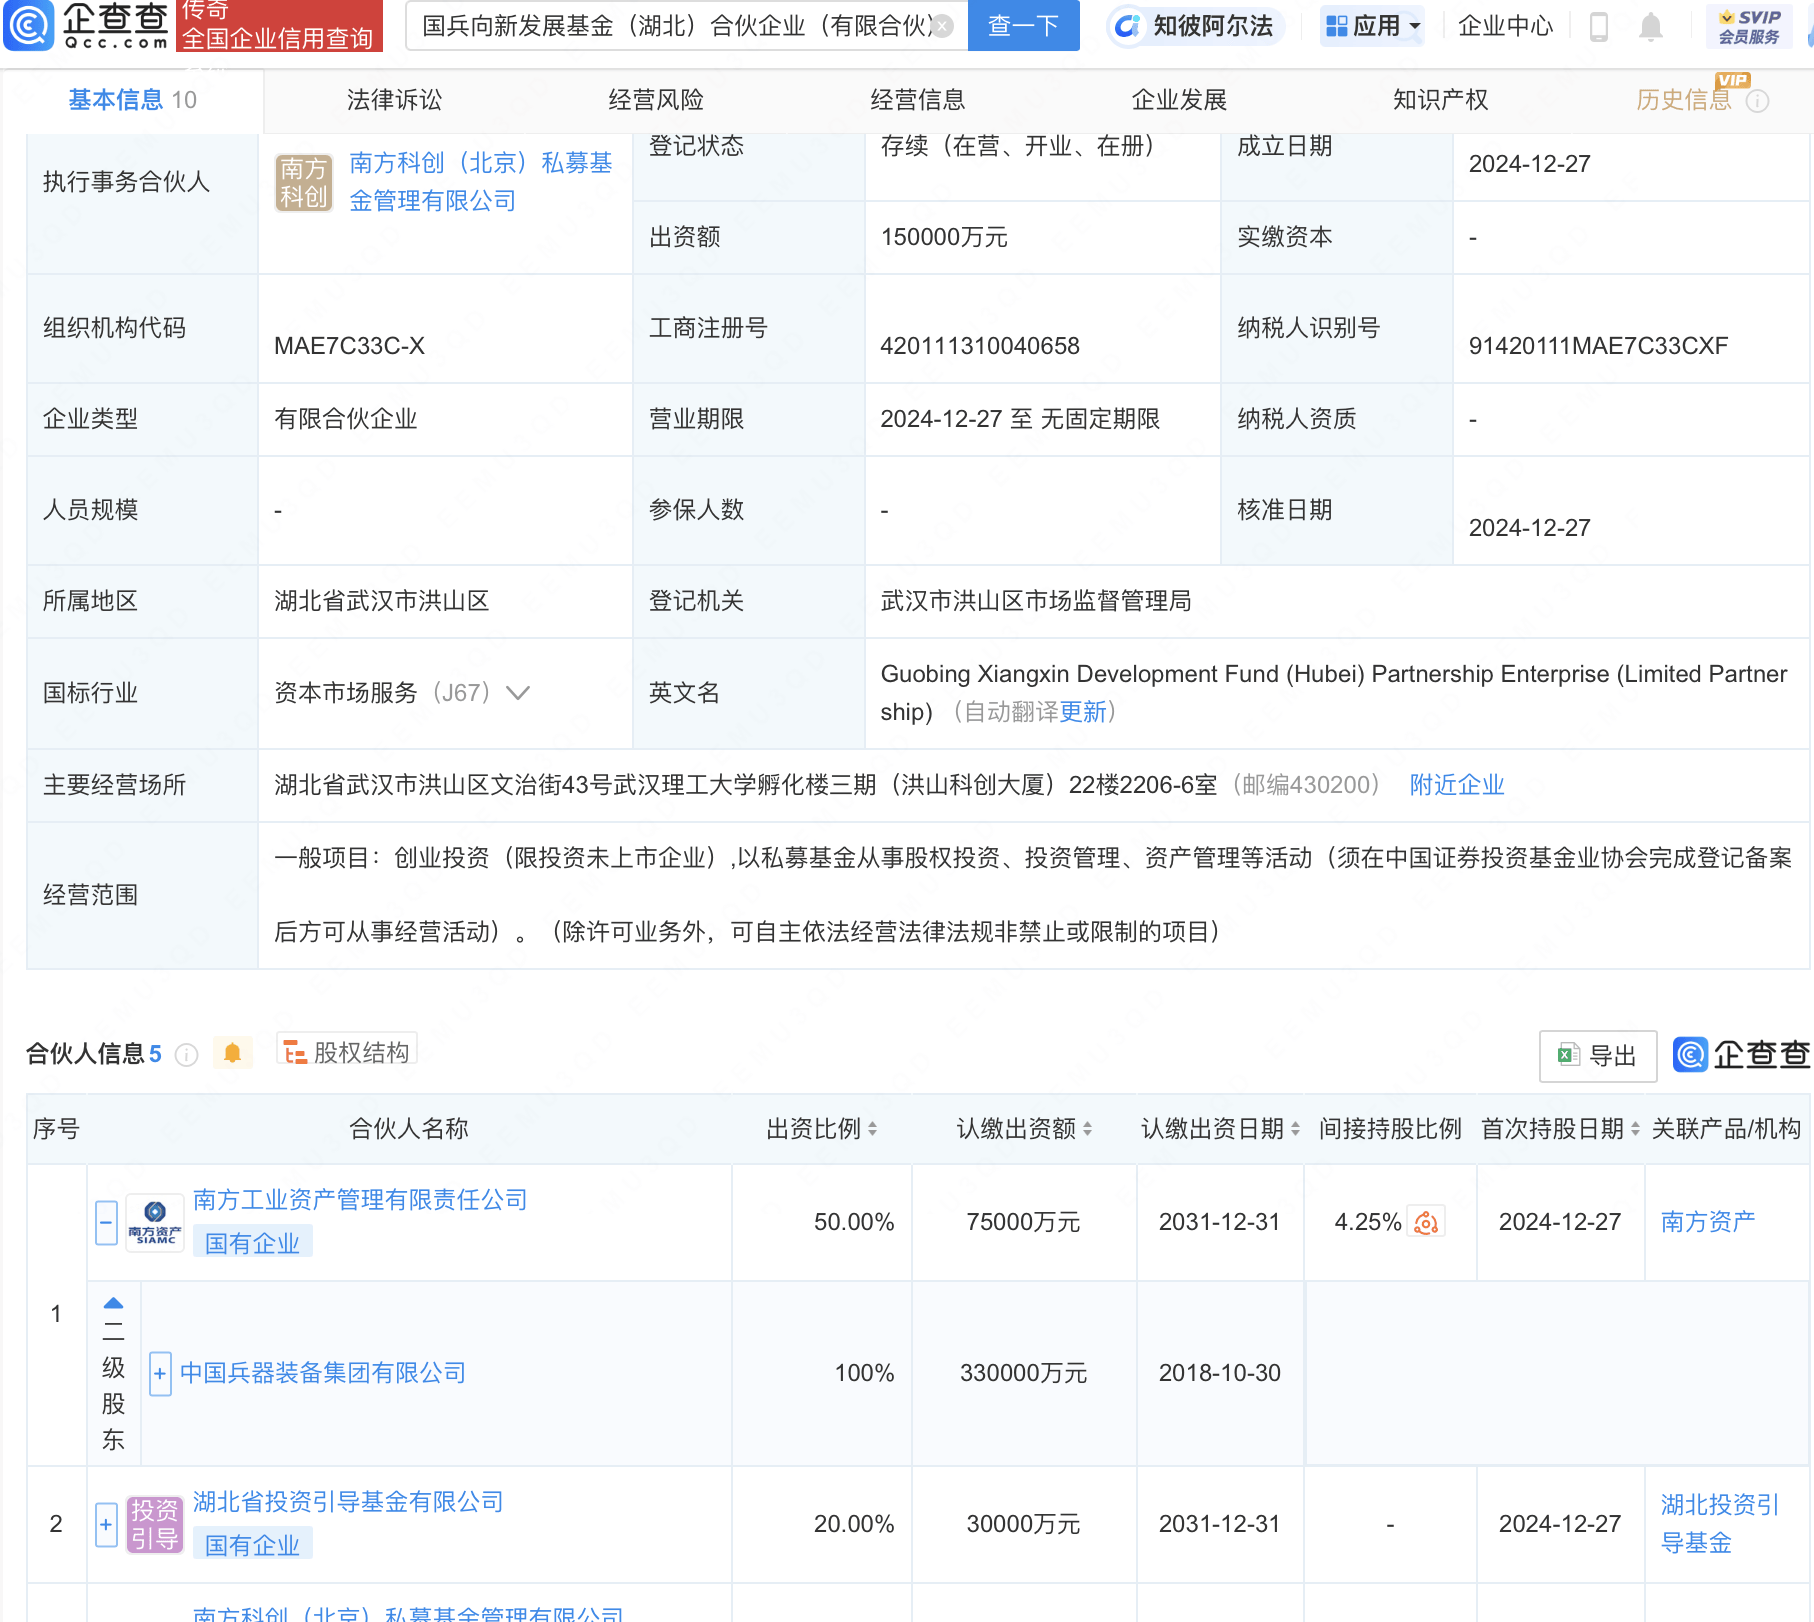Click the 4.25% indirect shareholding value
This screenshot has height=1622, width=1814.
coord(1368,1222)
